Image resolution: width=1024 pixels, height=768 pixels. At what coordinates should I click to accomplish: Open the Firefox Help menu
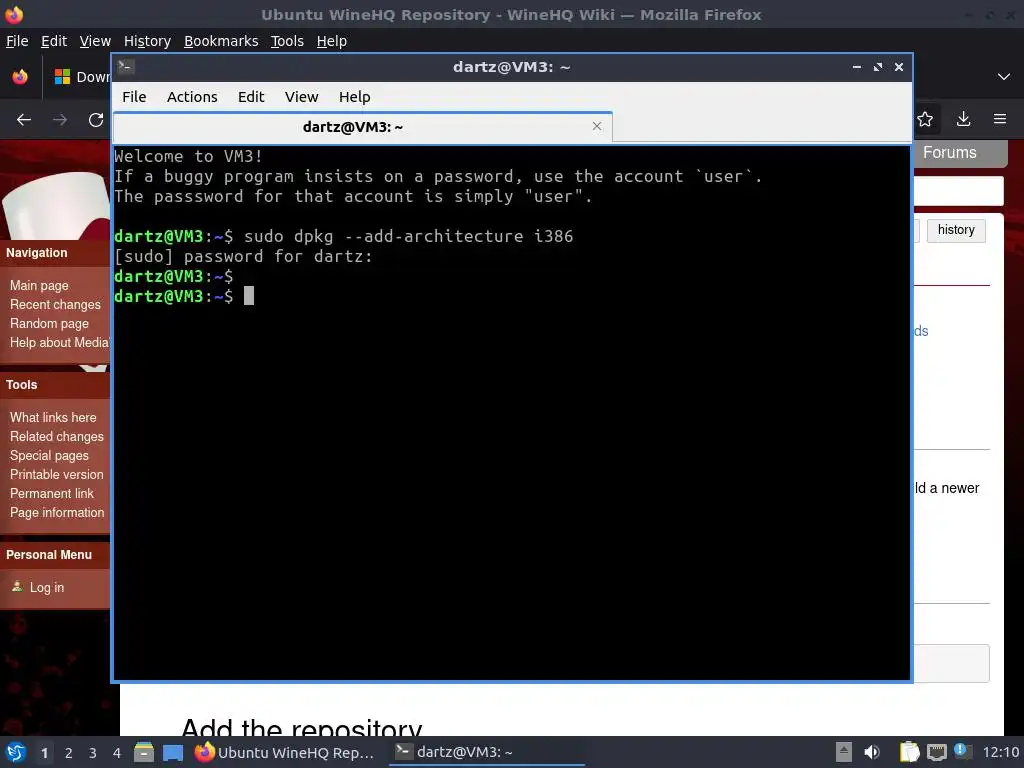coord(332,41)
